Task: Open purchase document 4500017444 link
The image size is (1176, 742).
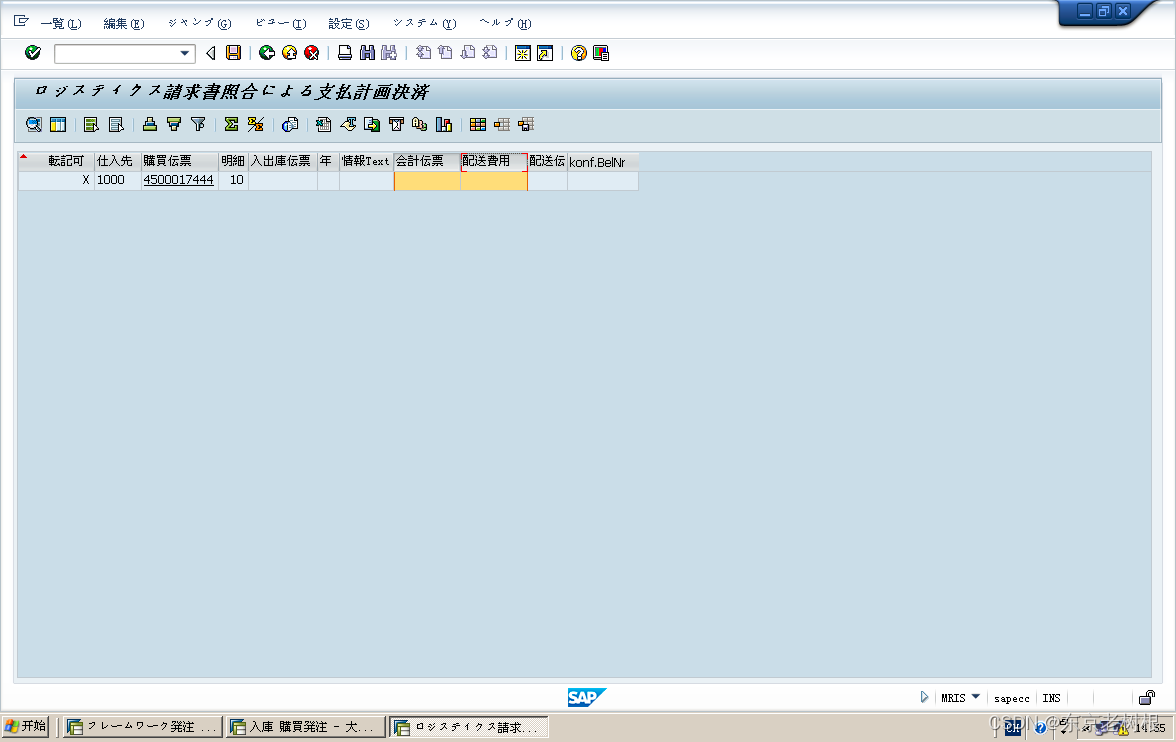Action: (178, 180)
